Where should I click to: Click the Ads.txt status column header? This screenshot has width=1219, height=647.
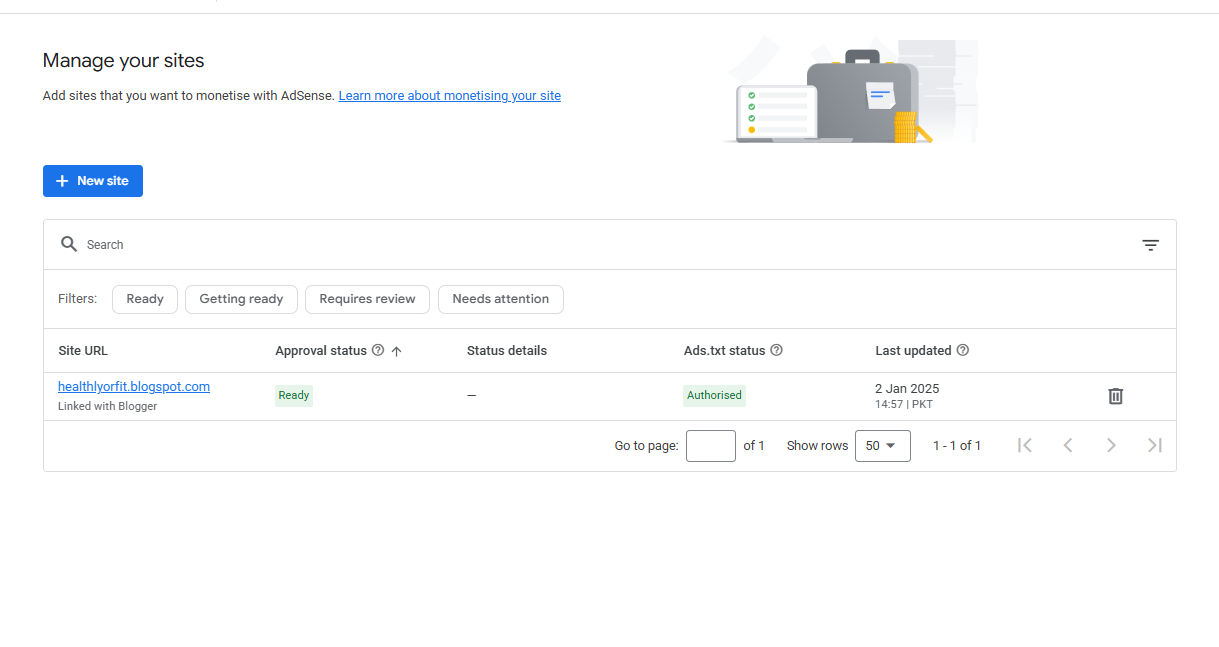coord(724,351)
